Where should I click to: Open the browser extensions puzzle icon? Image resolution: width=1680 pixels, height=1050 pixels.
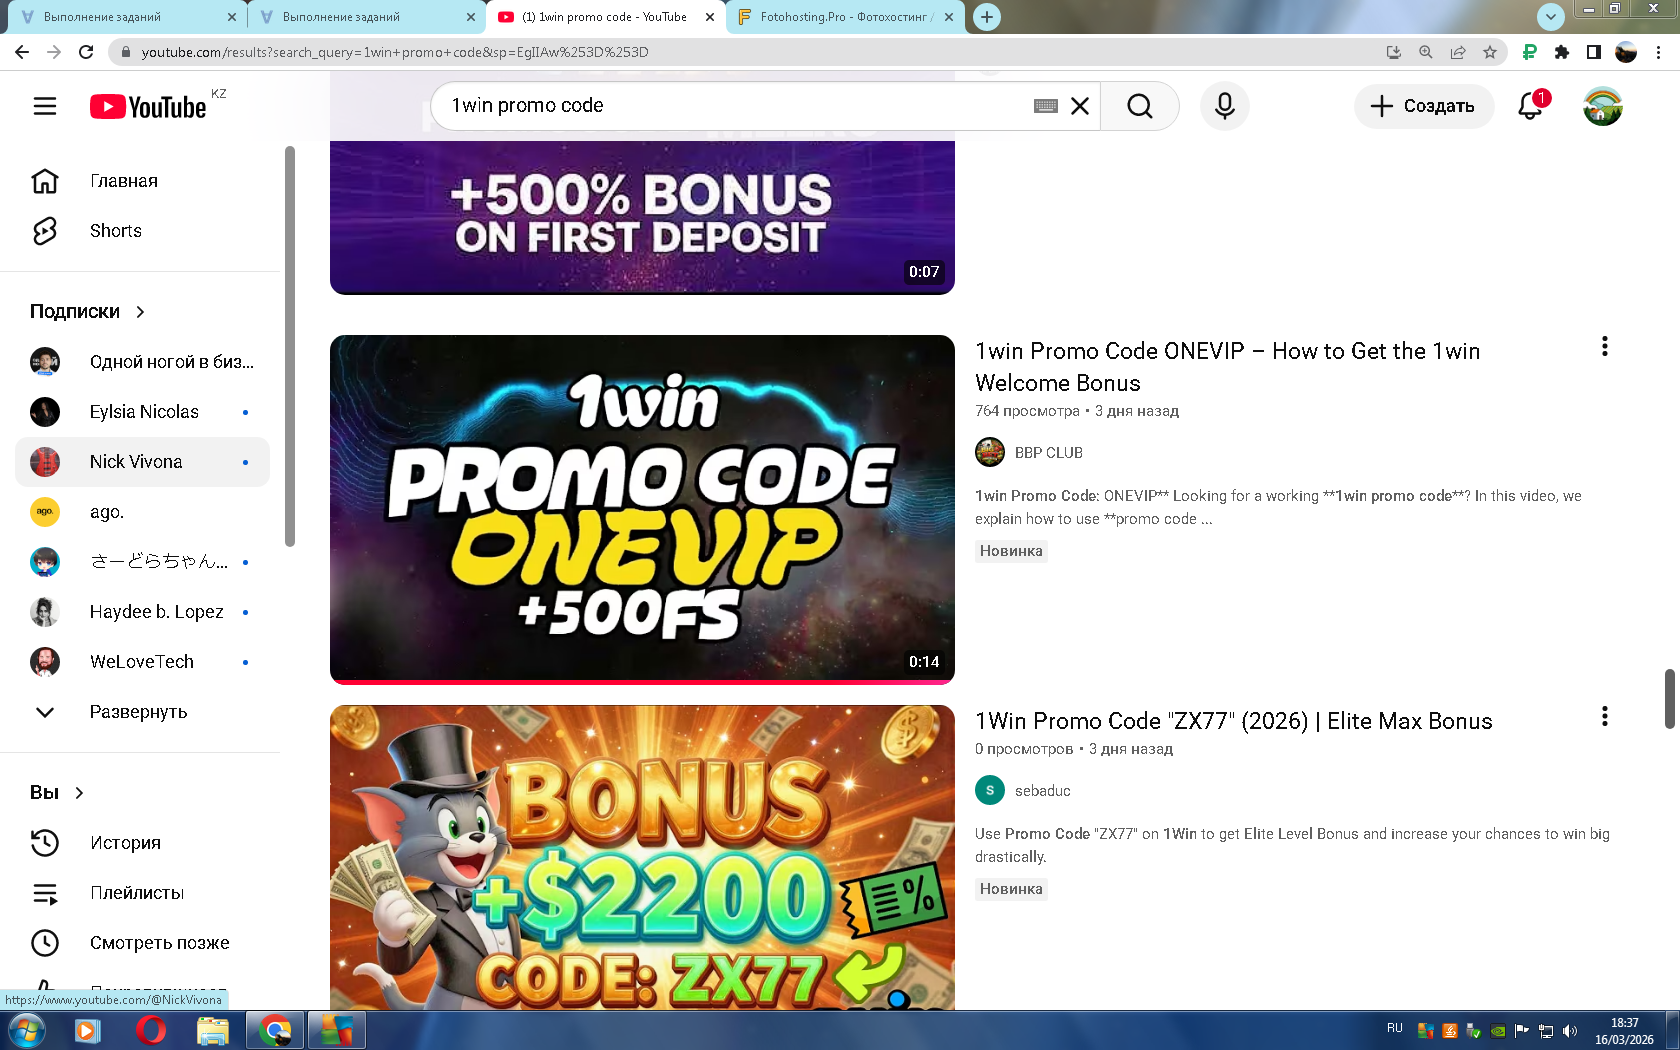pyautogui.click(x=1562, y=52)
